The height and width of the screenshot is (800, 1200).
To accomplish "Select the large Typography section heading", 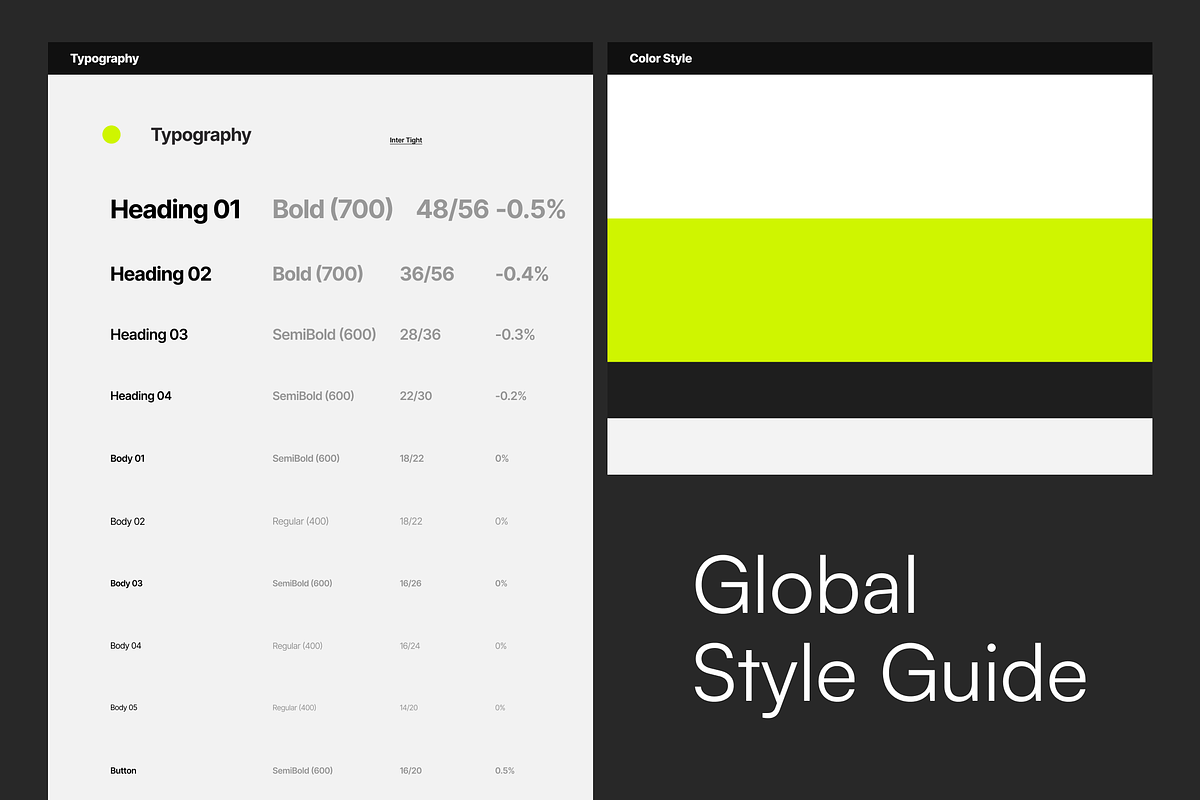I will coord(201,135).
